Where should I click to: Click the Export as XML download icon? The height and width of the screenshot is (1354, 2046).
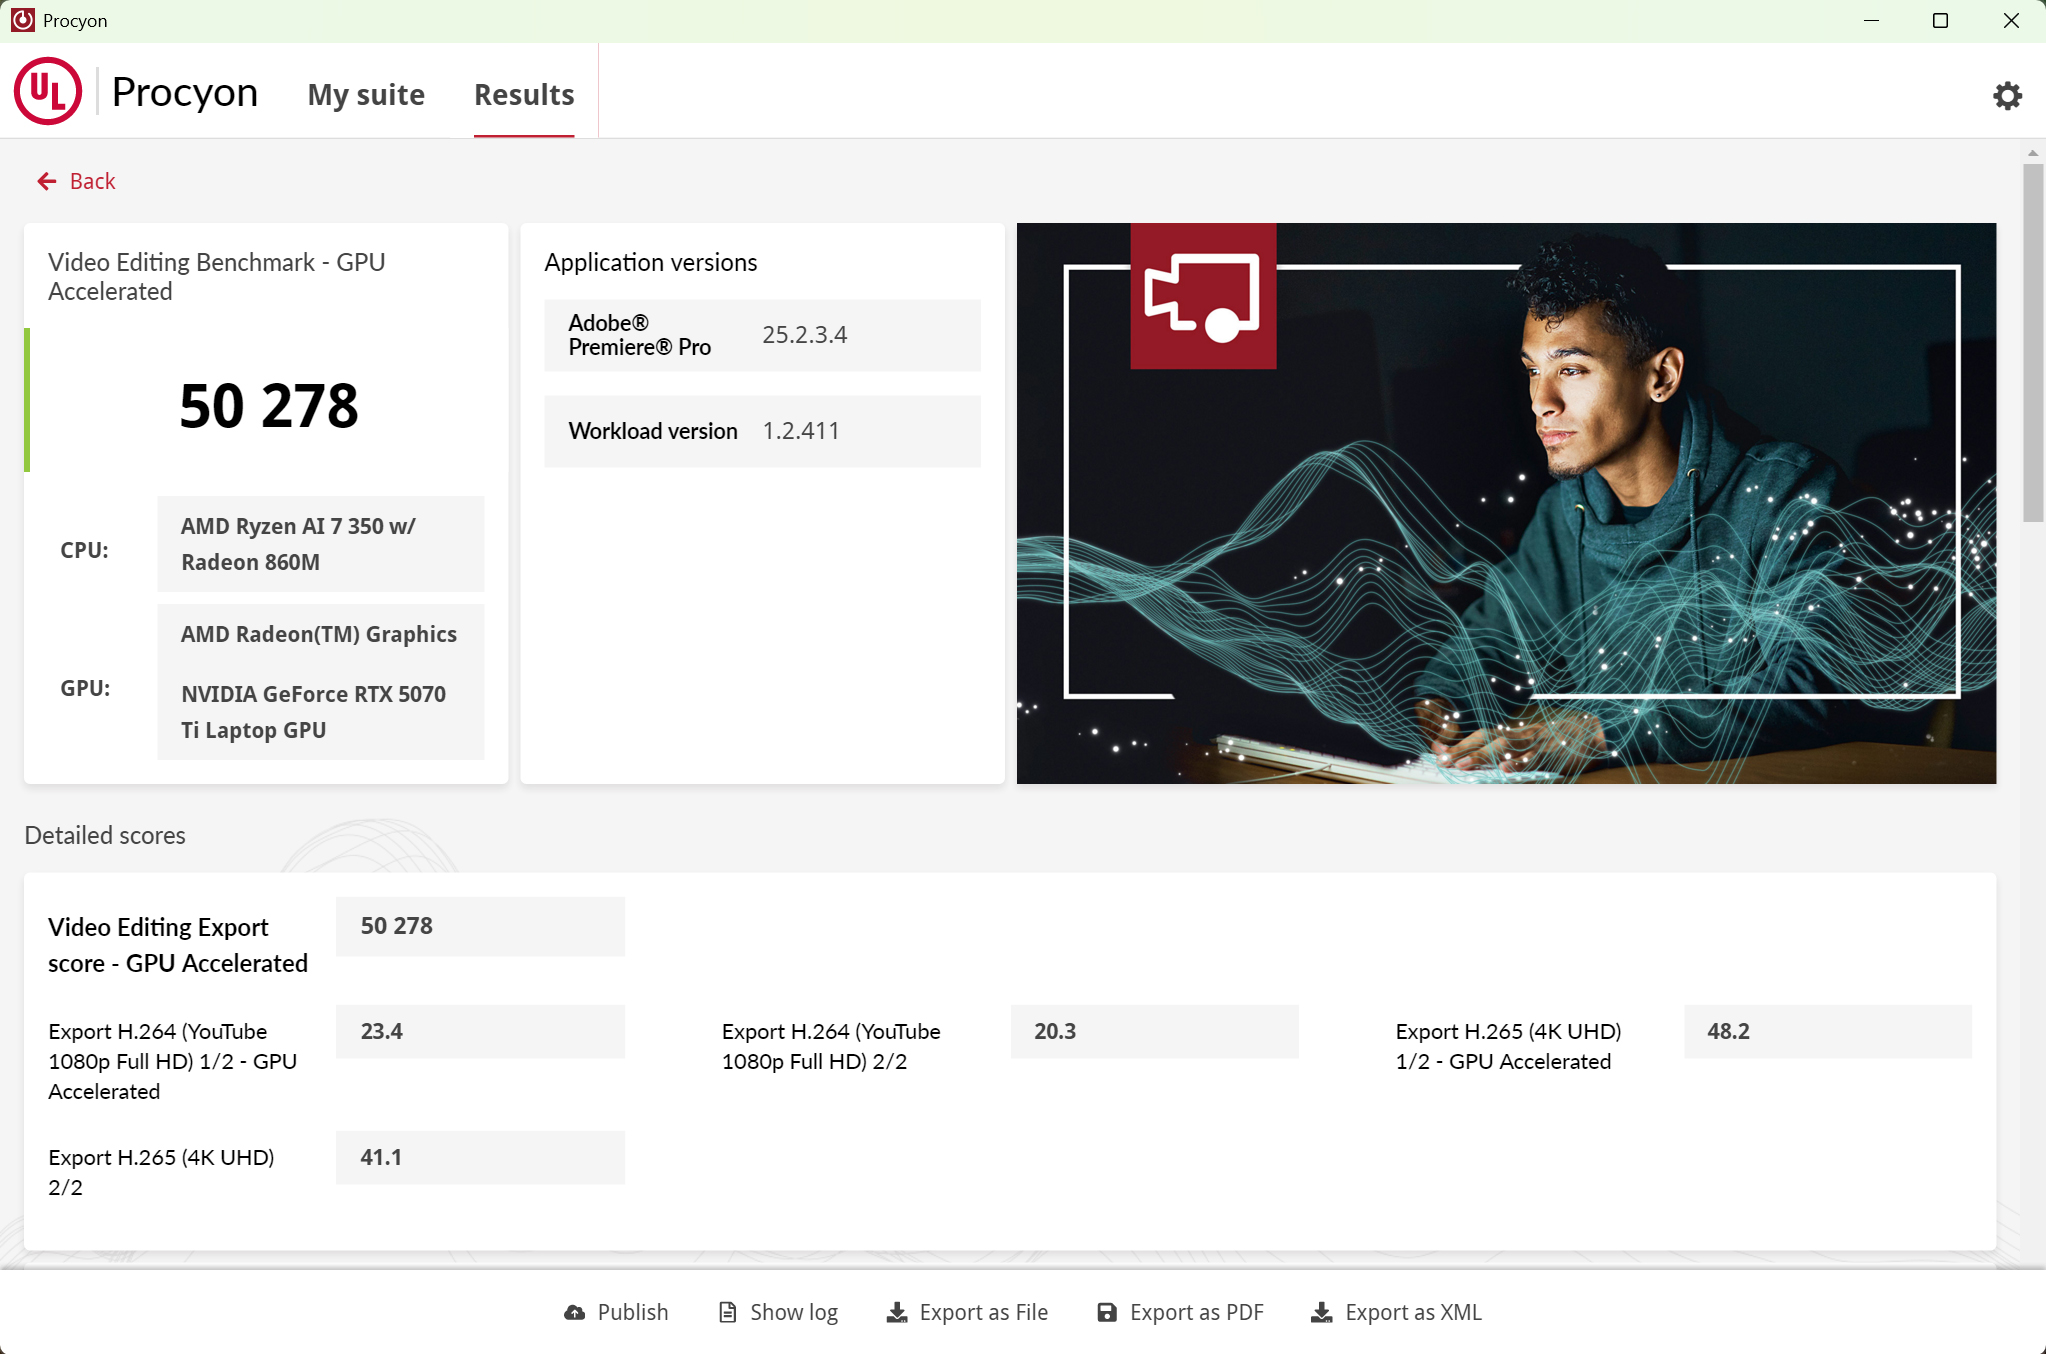tap(1322, 1311)
